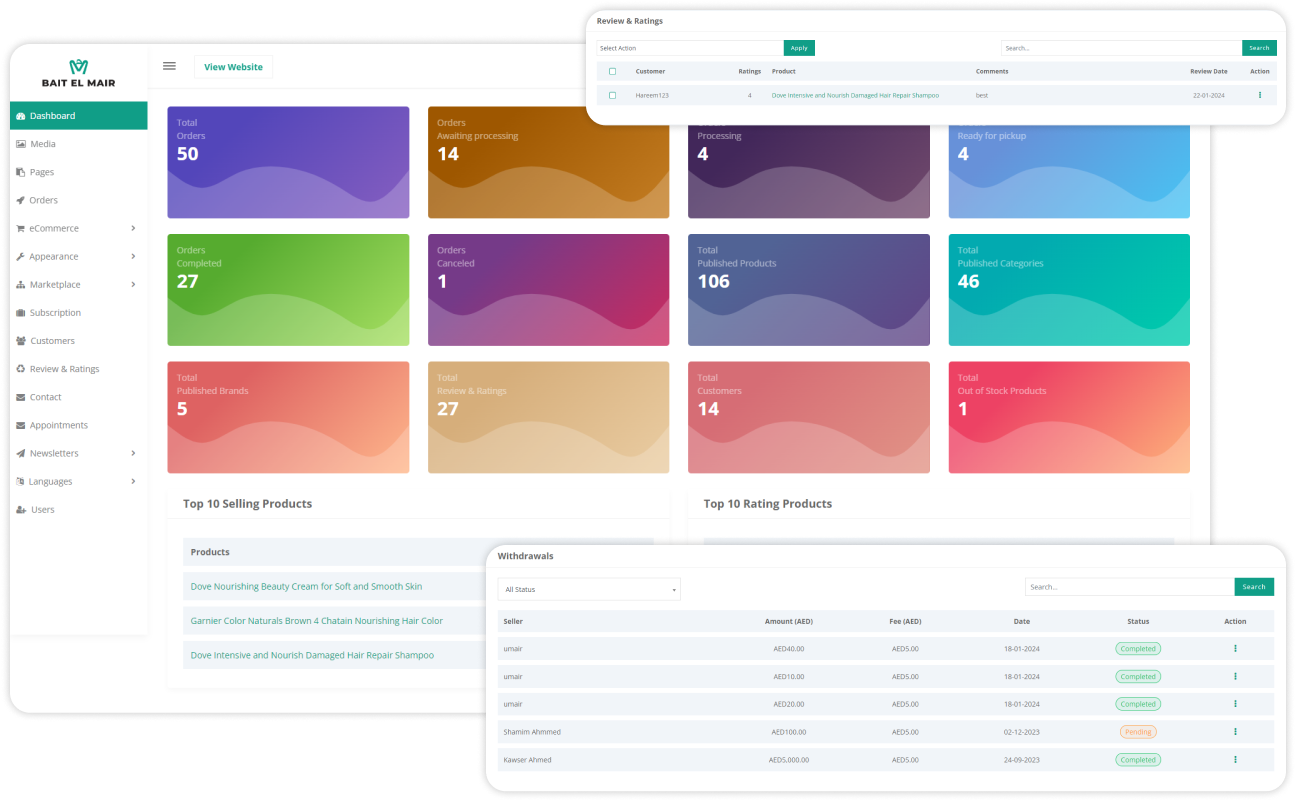Check the Hareem123 review row checkbox
This screenshot has height=802, width=1296.
tap(612, 95)
